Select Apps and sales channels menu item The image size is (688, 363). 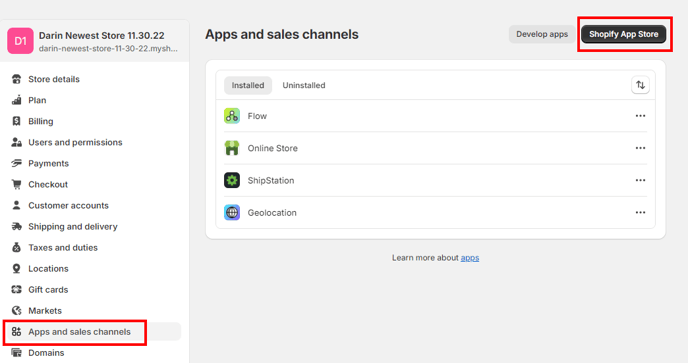93,332
